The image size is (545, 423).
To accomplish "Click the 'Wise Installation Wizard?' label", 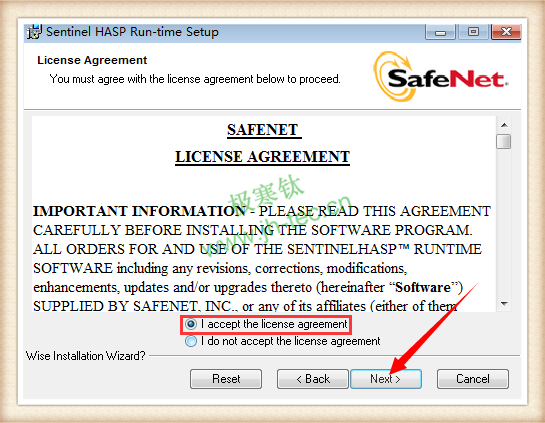I will [86, 356].
